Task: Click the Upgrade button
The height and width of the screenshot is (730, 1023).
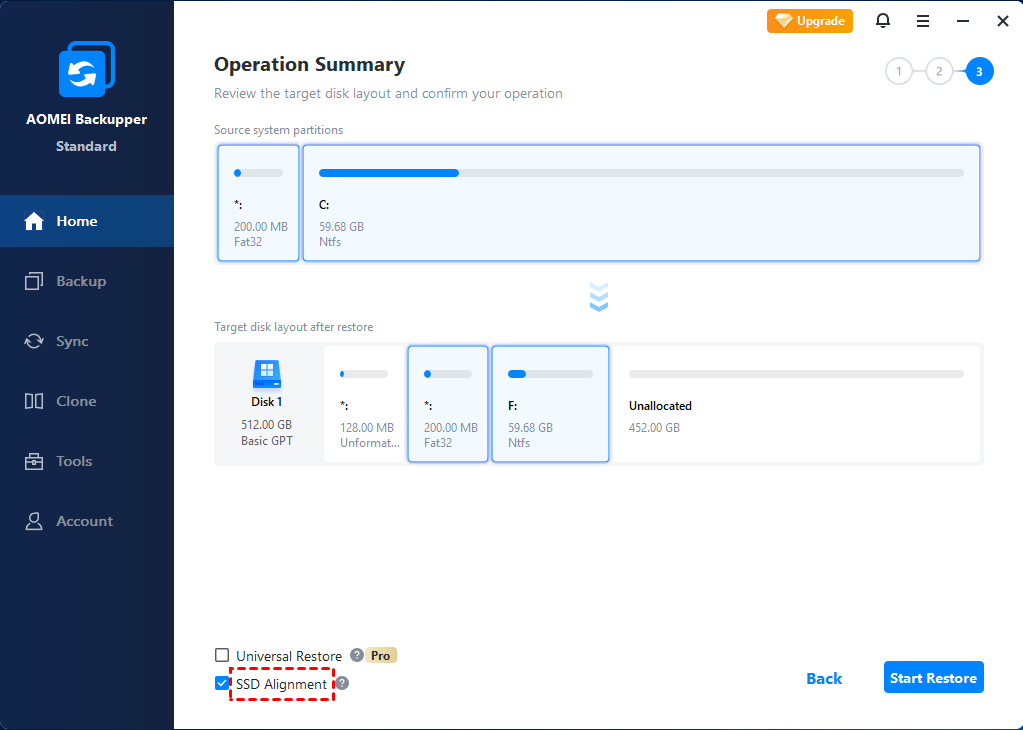Action: (810, 21)
